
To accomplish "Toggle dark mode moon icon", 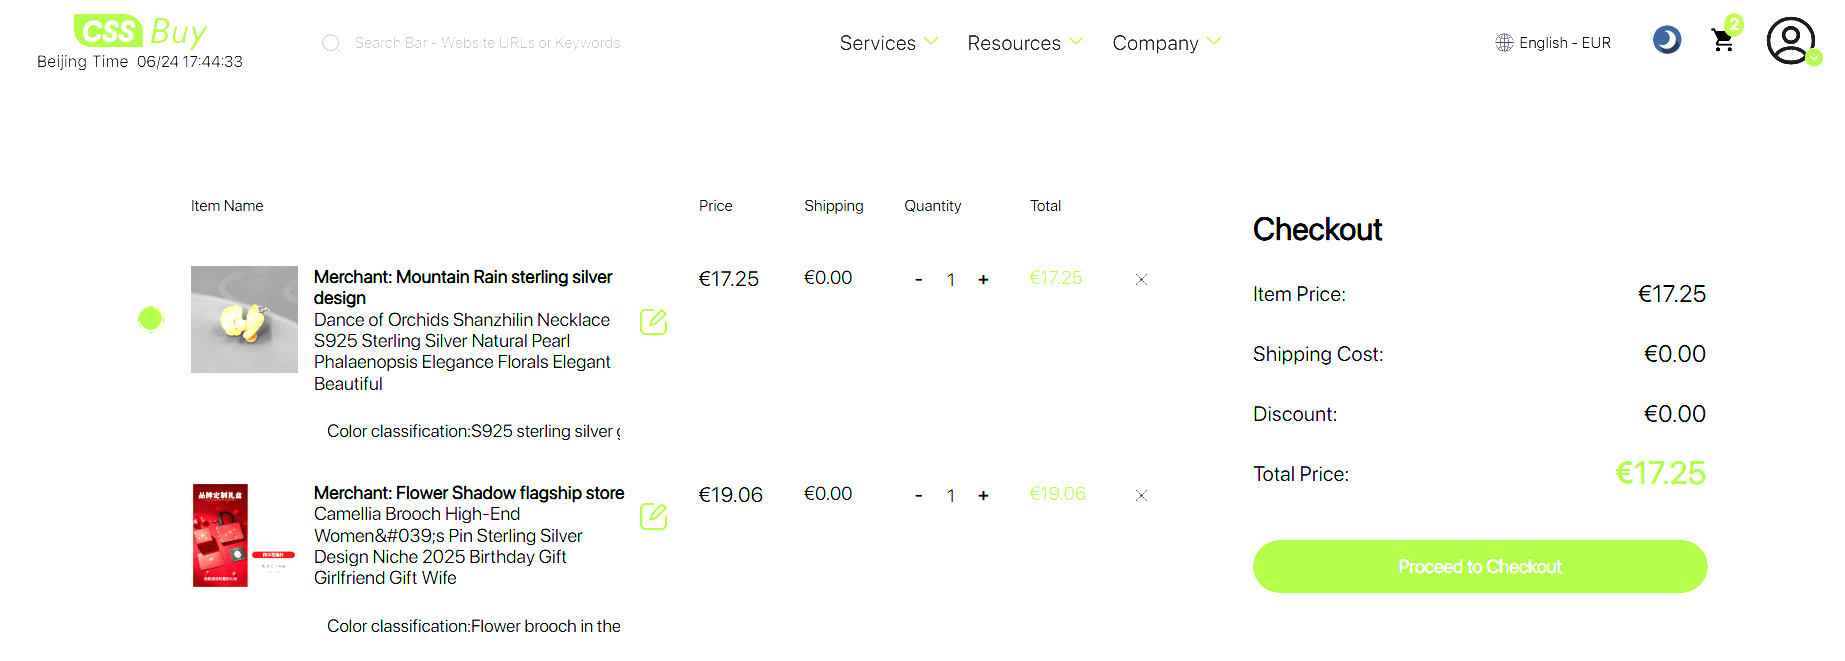I will [x=1667, y=40].
